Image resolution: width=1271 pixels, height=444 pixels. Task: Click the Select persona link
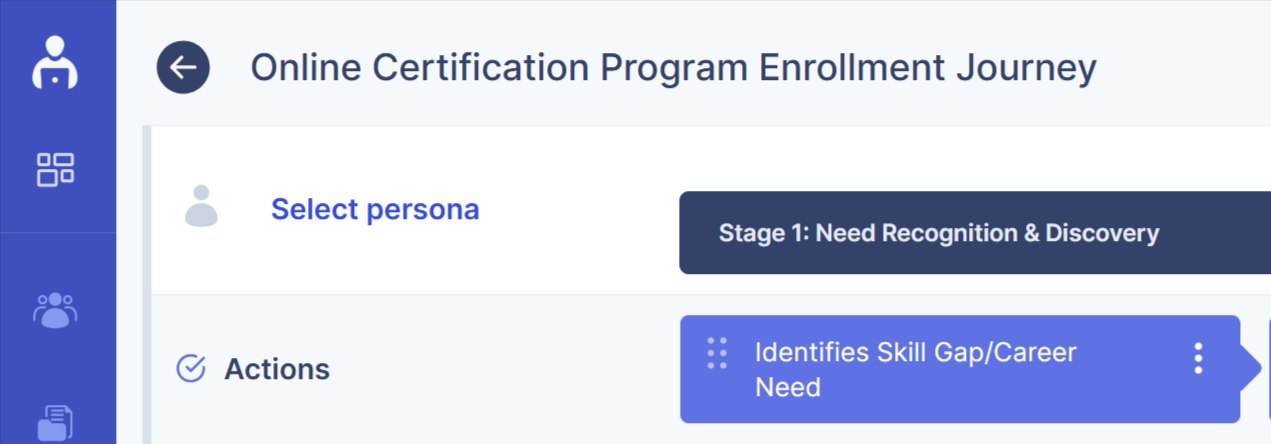point(375,210)
